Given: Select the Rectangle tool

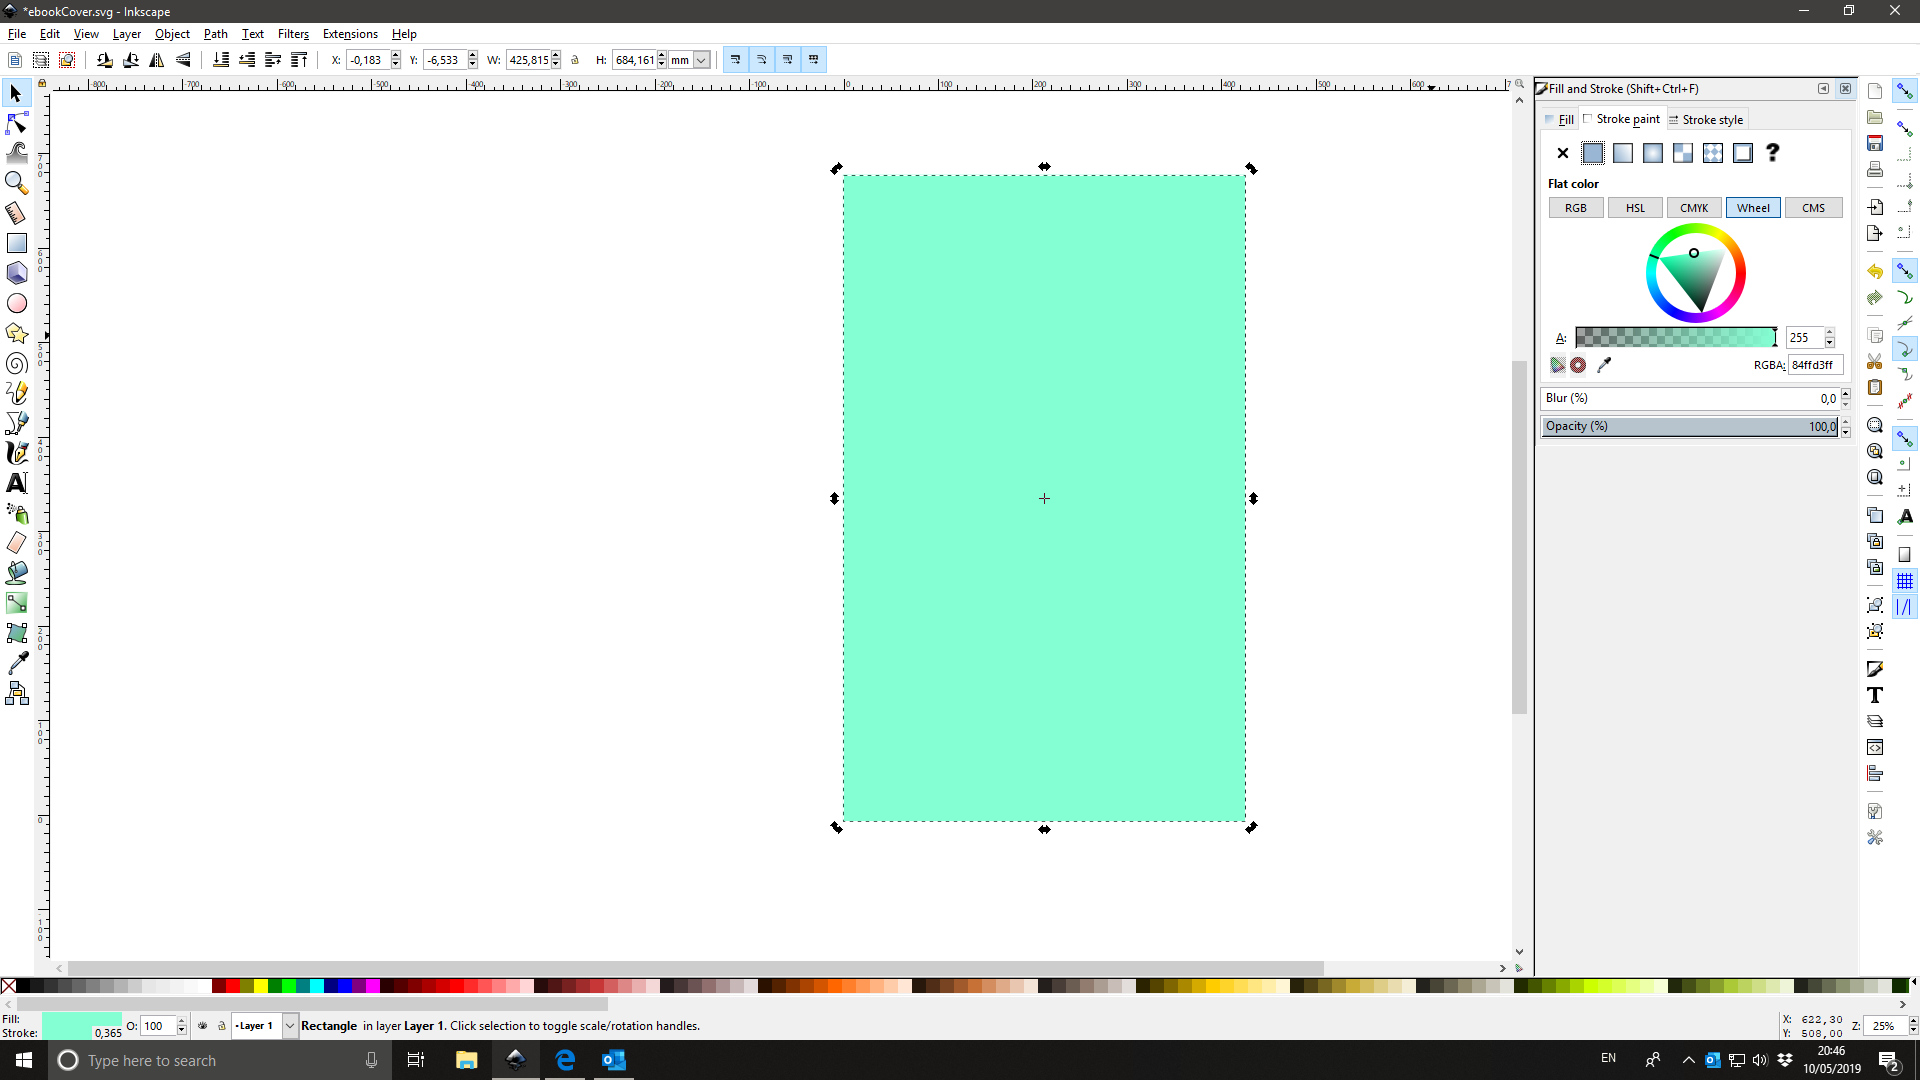Looking at the screenshot, I should click(16, 243).
